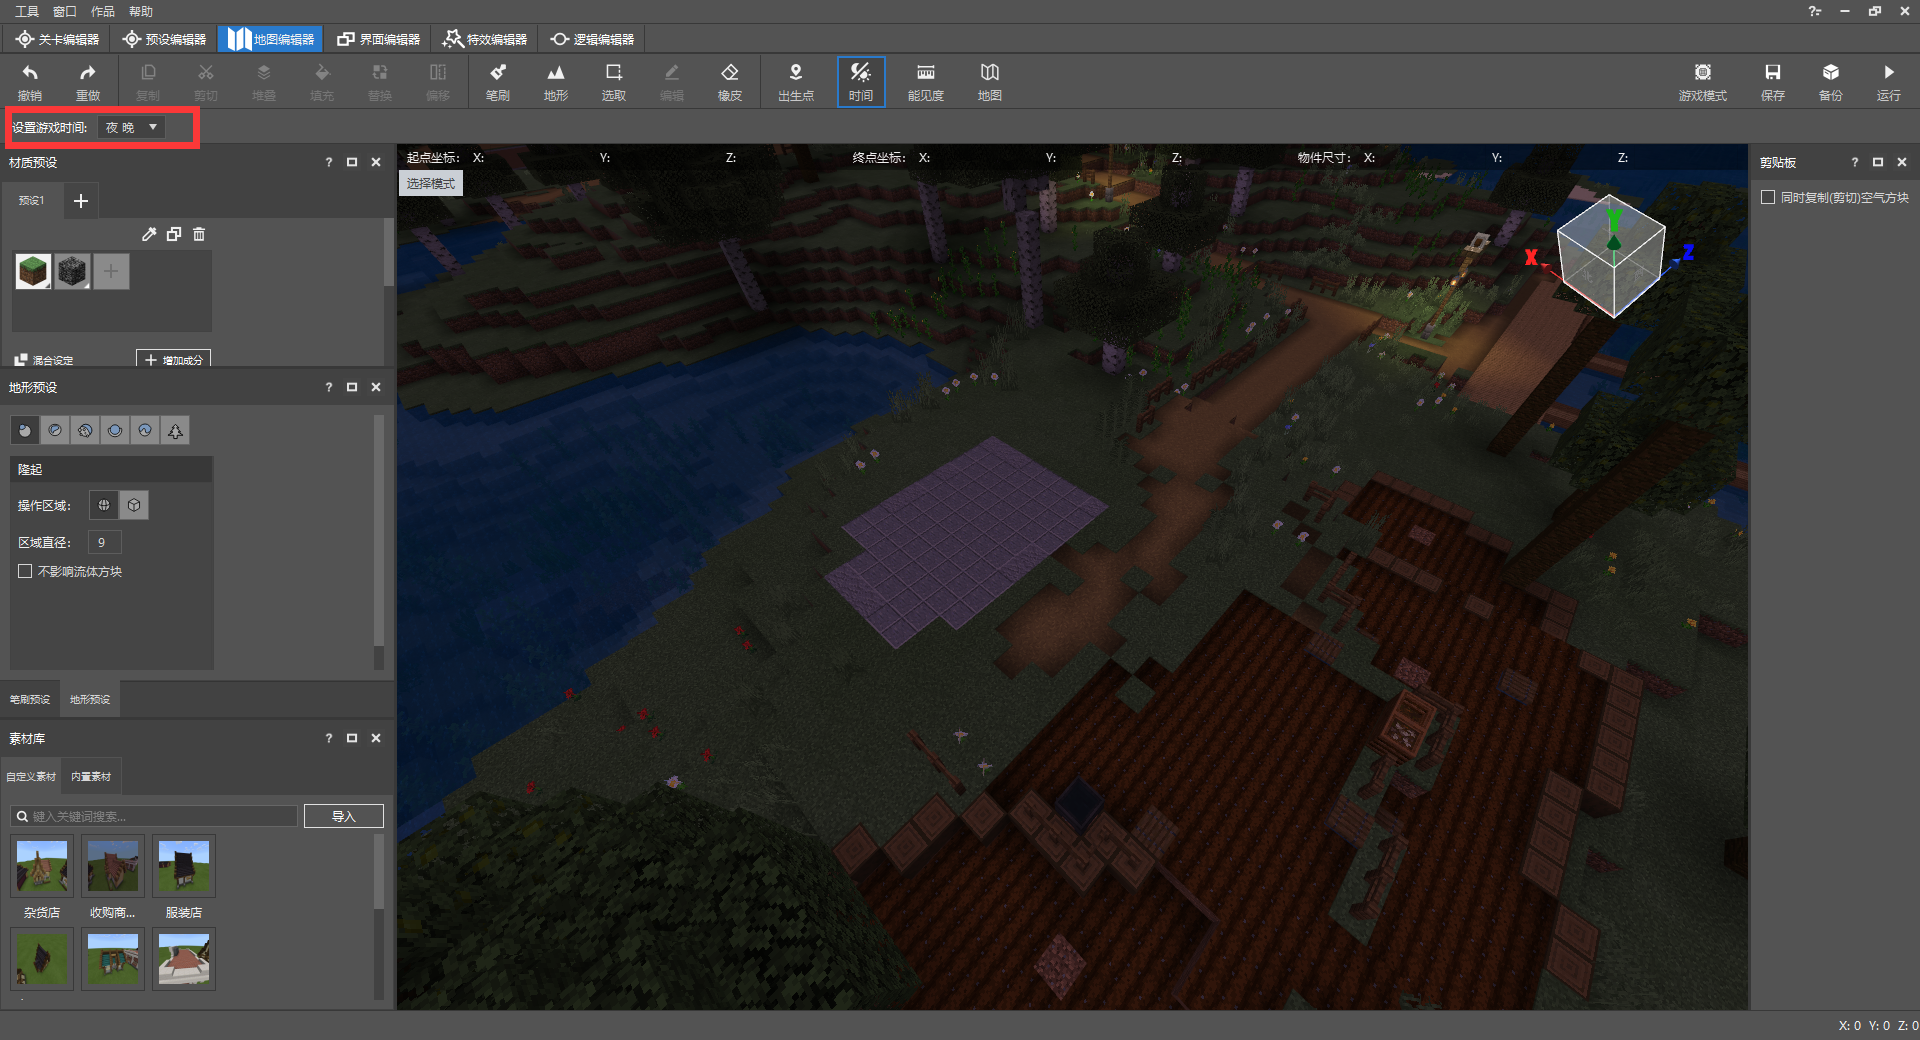This screenshot has height=1040, width=1920.
Task: Open the 工具 menu
Action: tap(27, 11)
